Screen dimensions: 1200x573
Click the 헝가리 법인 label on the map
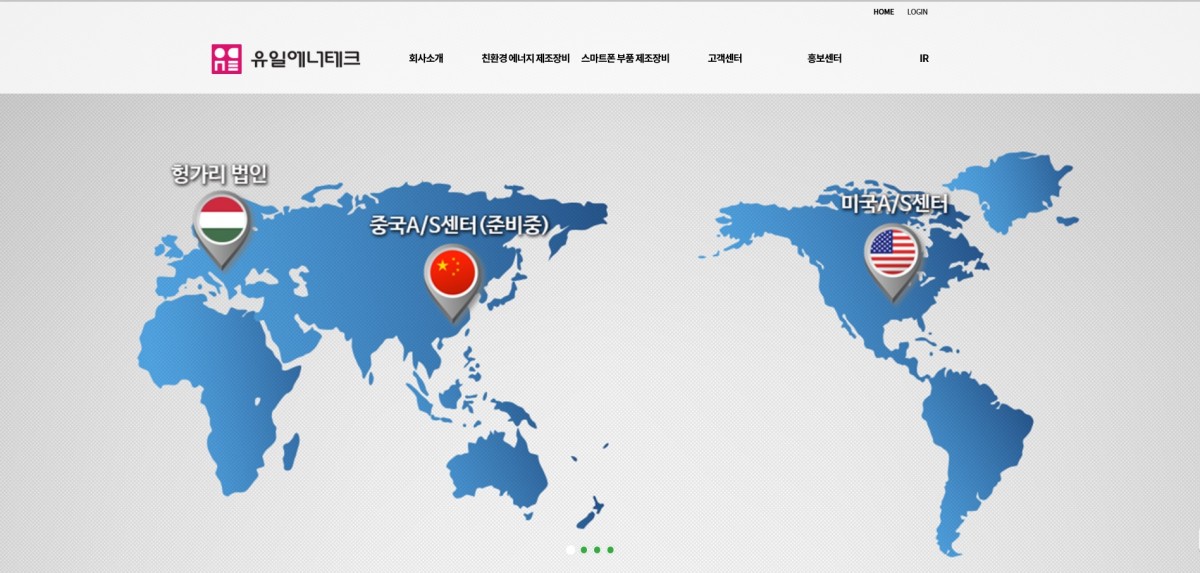(x=220, y=175)
